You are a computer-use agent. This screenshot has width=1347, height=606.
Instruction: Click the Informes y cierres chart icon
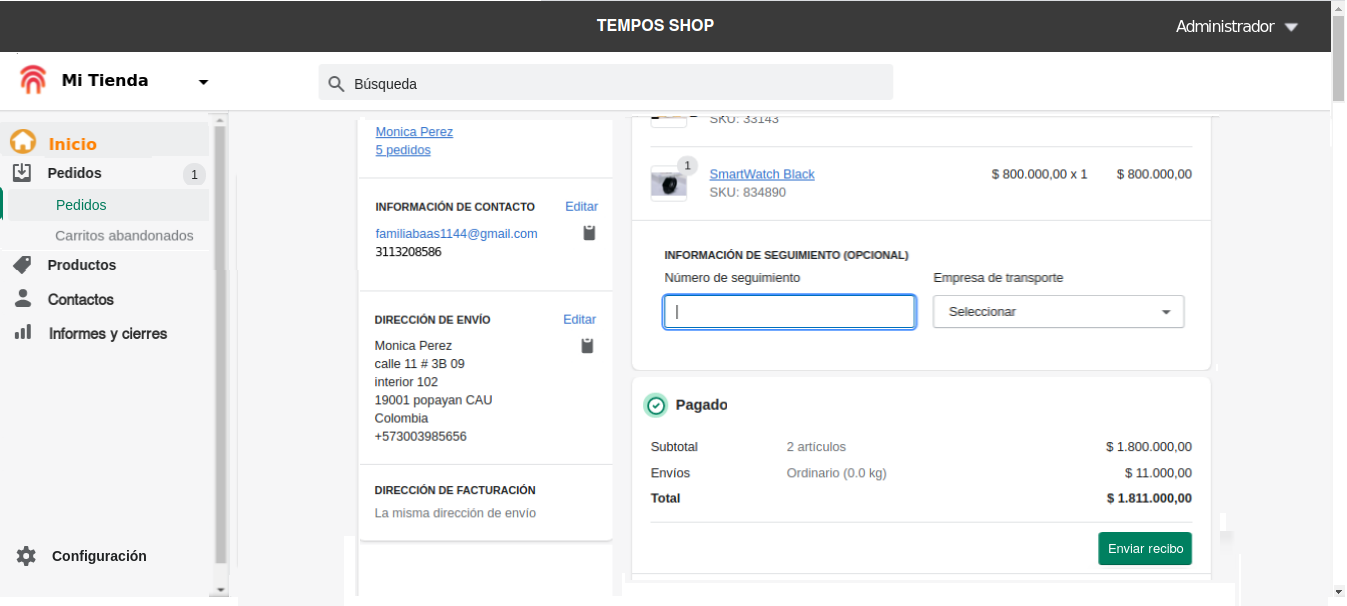pos(23,333)
